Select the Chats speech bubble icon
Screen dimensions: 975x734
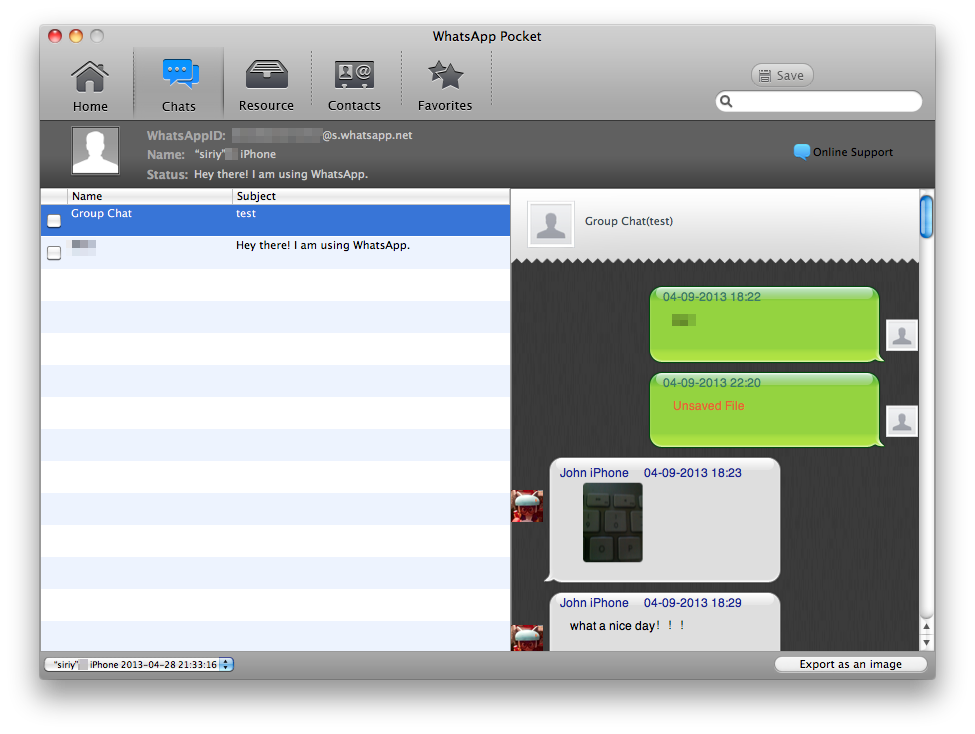coord(179,76)
